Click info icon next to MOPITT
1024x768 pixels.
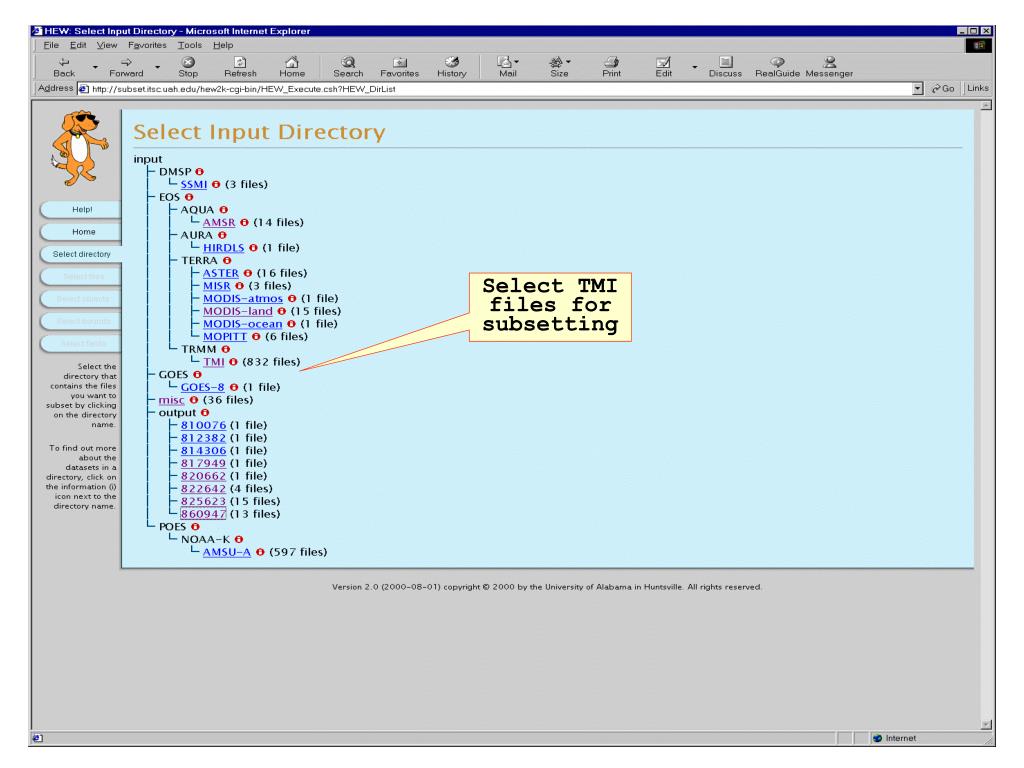(256, 337)
